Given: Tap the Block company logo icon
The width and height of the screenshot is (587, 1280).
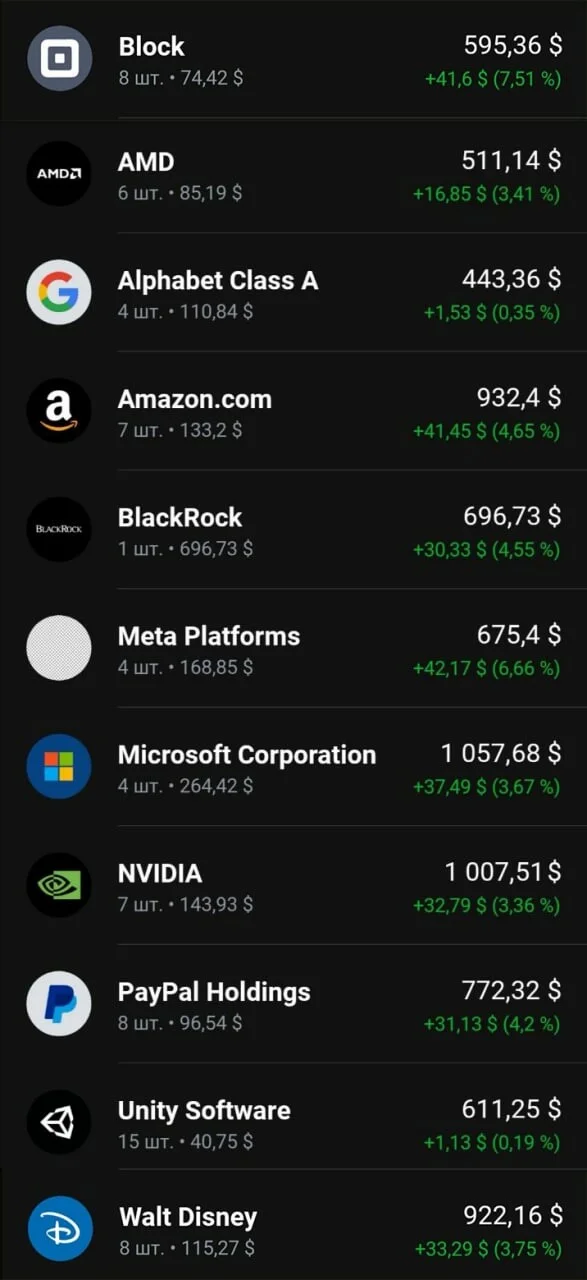Looking at the screenshot, I should tap(59, 58).
